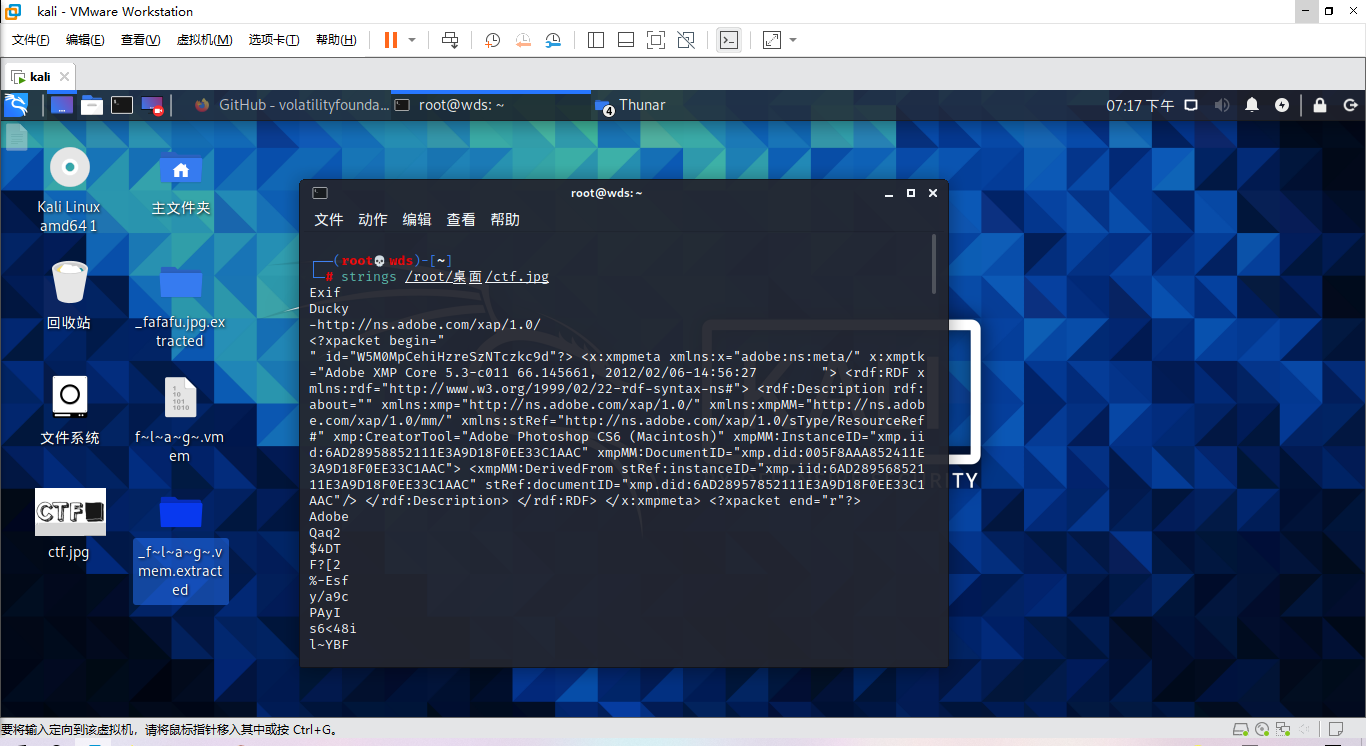
Task: Open the network connection indicator in panel
Action: [x=1191, y=105]
